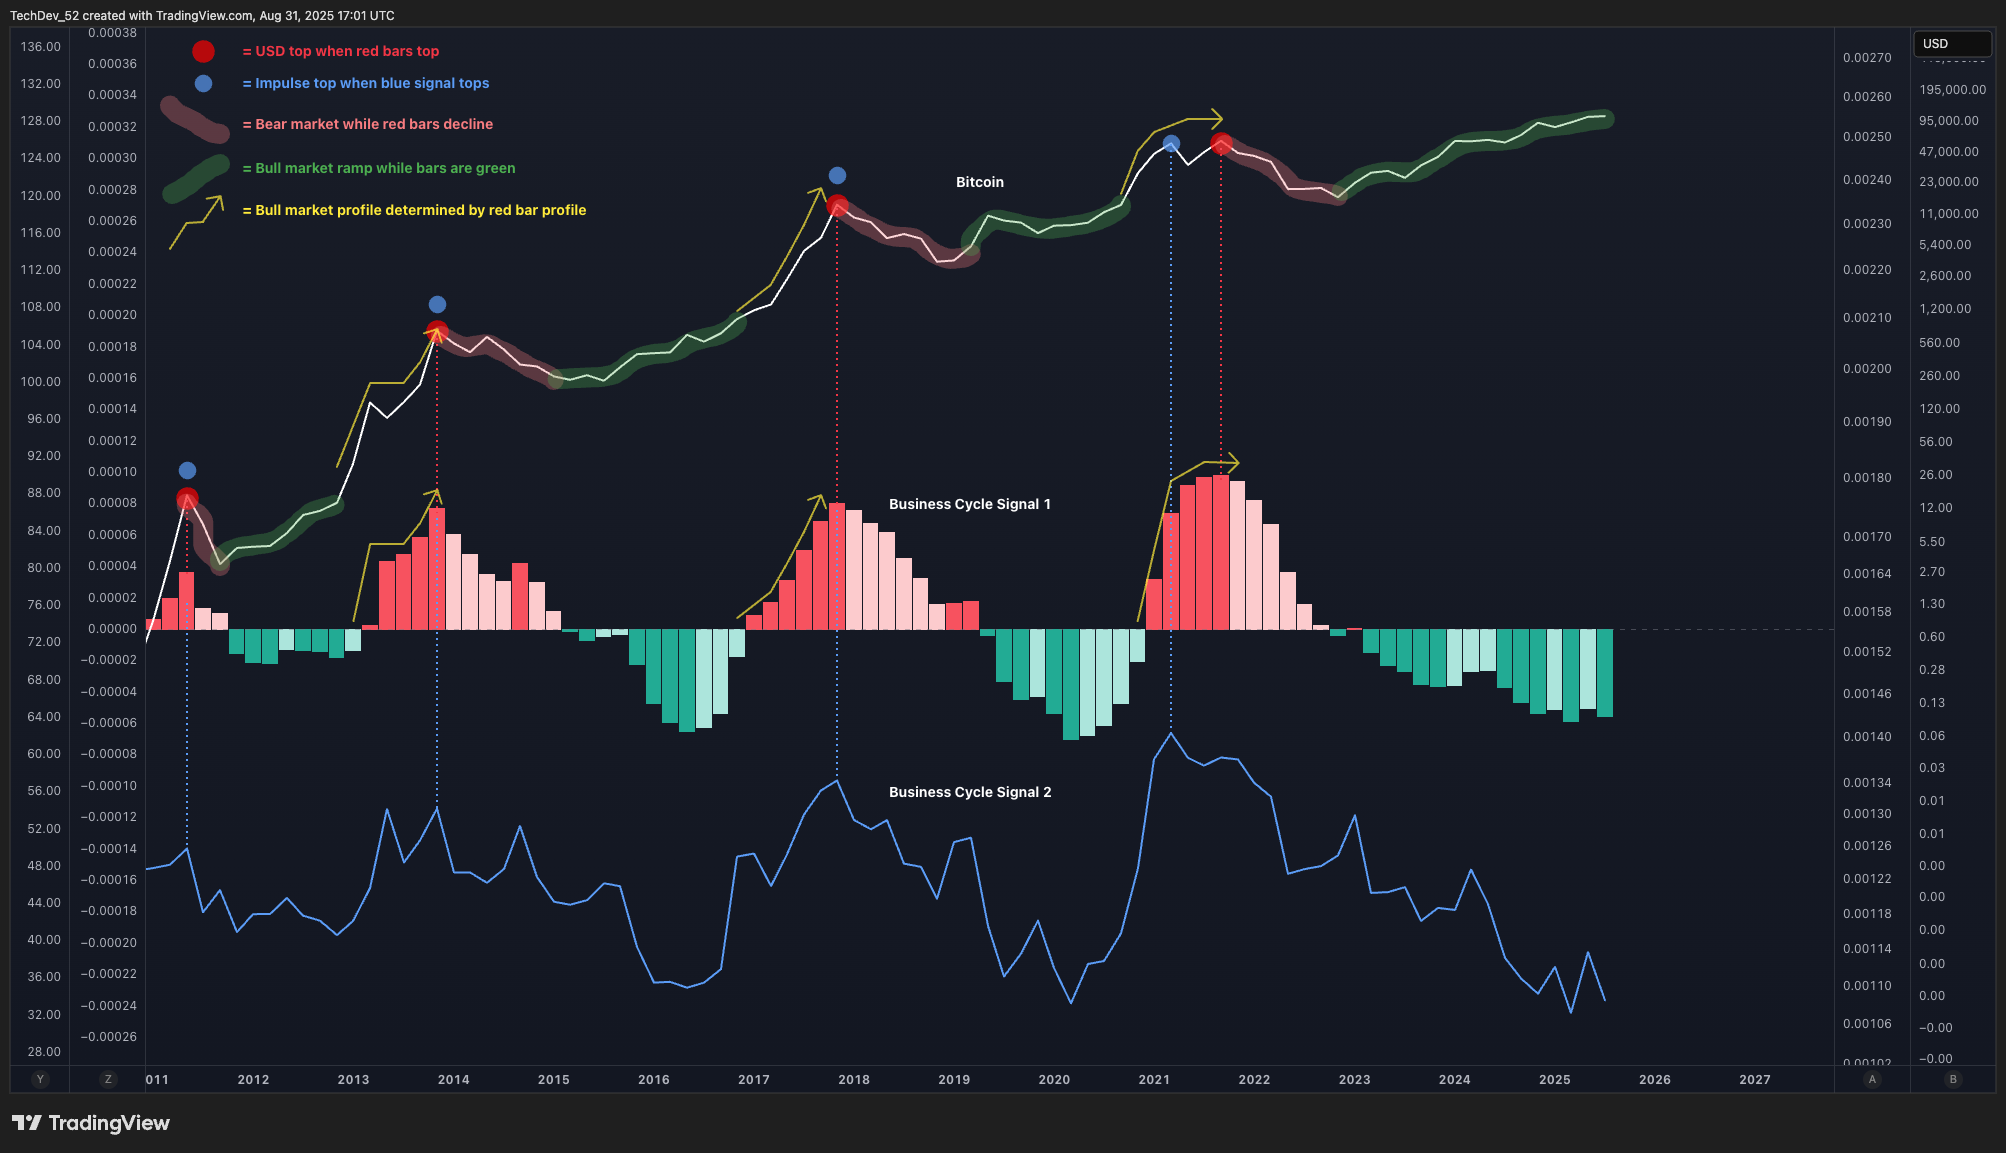Screen dimensions: 2006x1153
Task: Click the 'Bear market while red bars decline' legend text
Action: [x=367, y=124]
